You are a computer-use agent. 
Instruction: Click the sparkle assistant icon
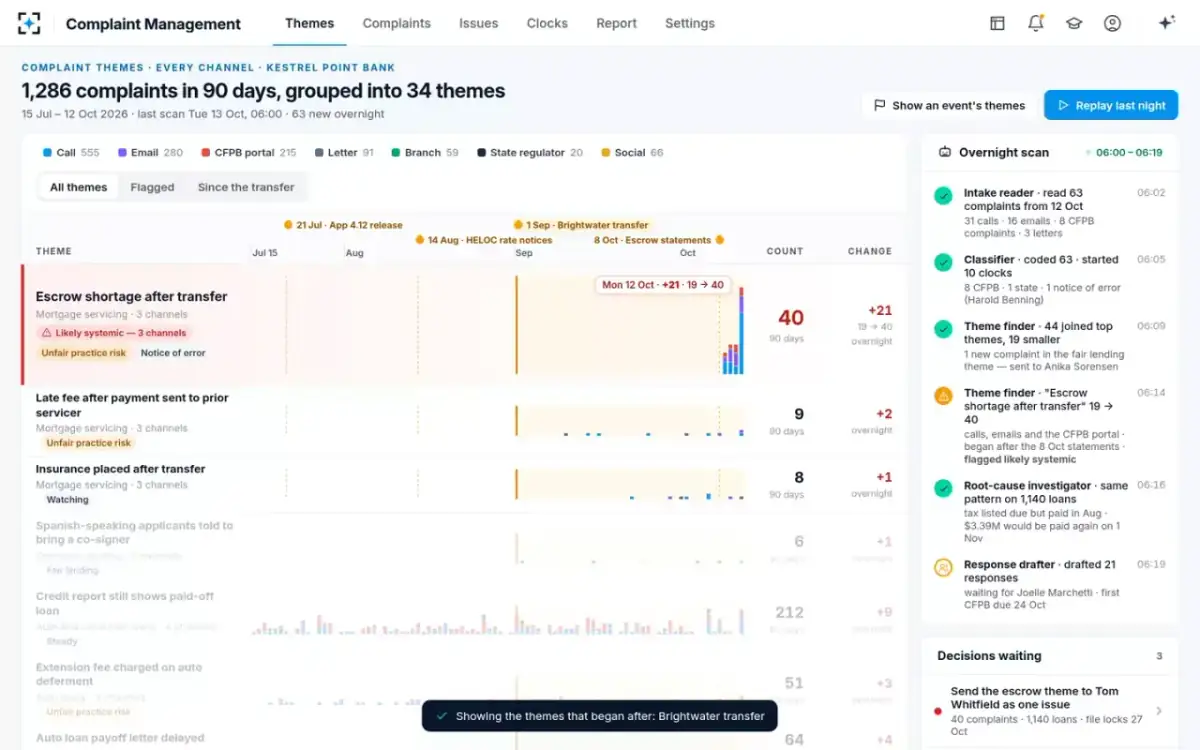click(x=1166, y=23)
